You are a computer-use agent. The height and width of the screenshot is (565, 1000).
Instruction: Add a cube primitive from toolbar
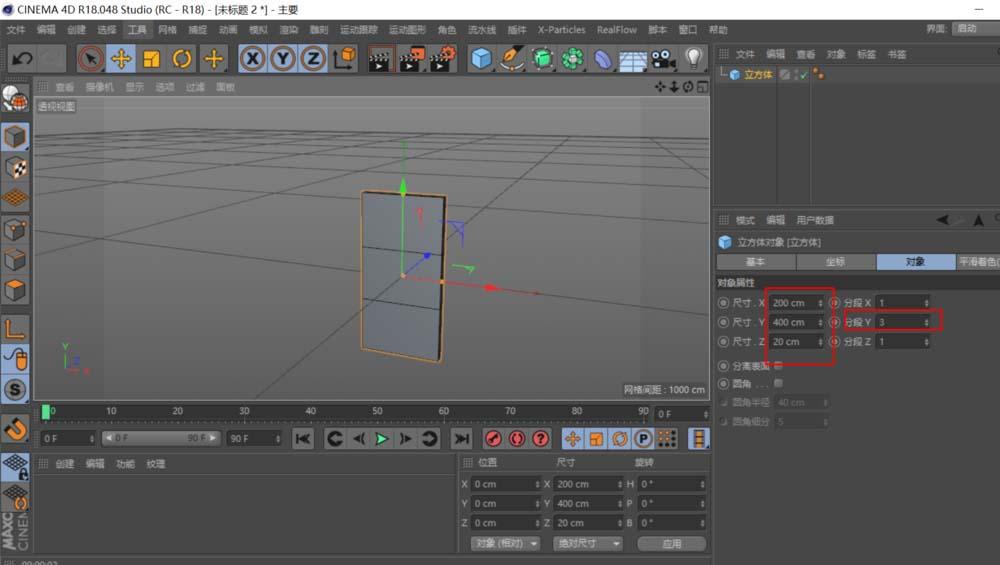coord(482,59)
